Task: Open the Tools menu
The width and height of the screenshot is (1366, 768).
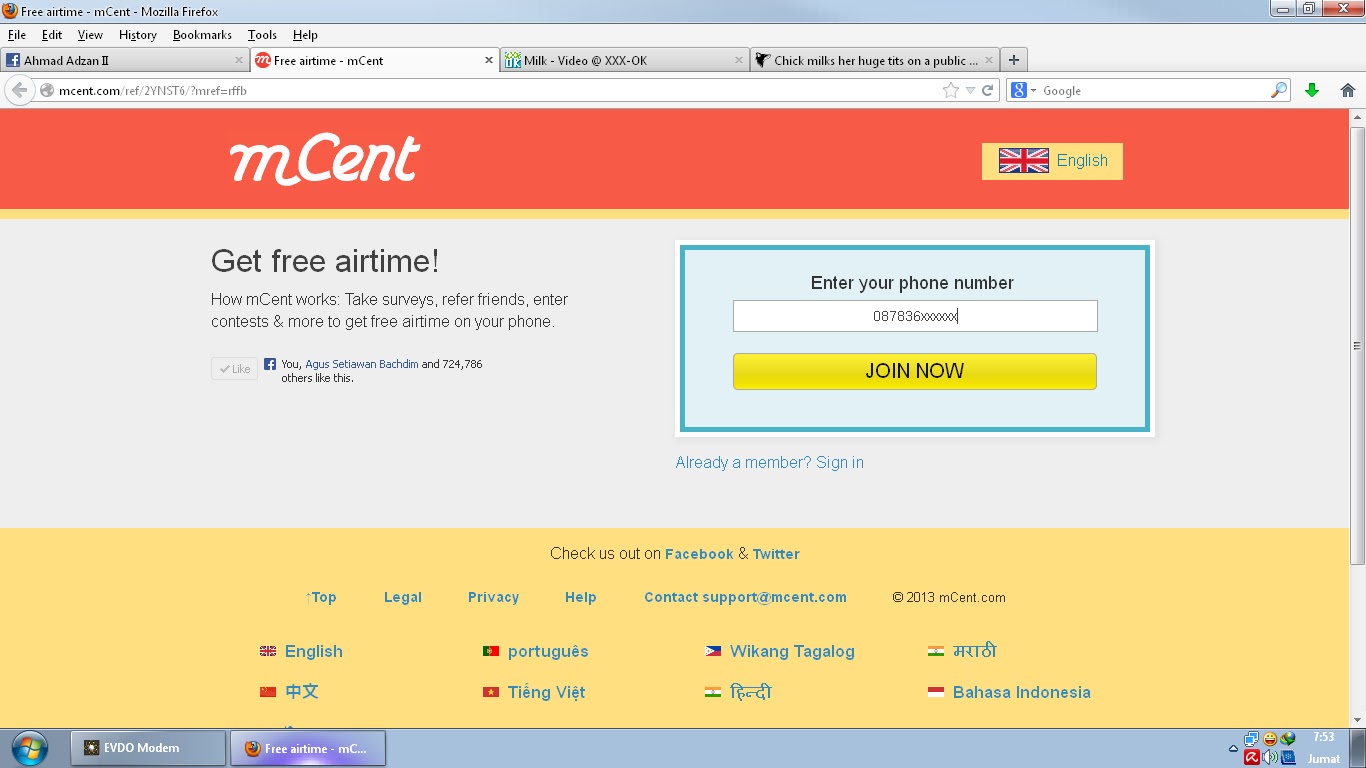Action: tap(262, 35)
